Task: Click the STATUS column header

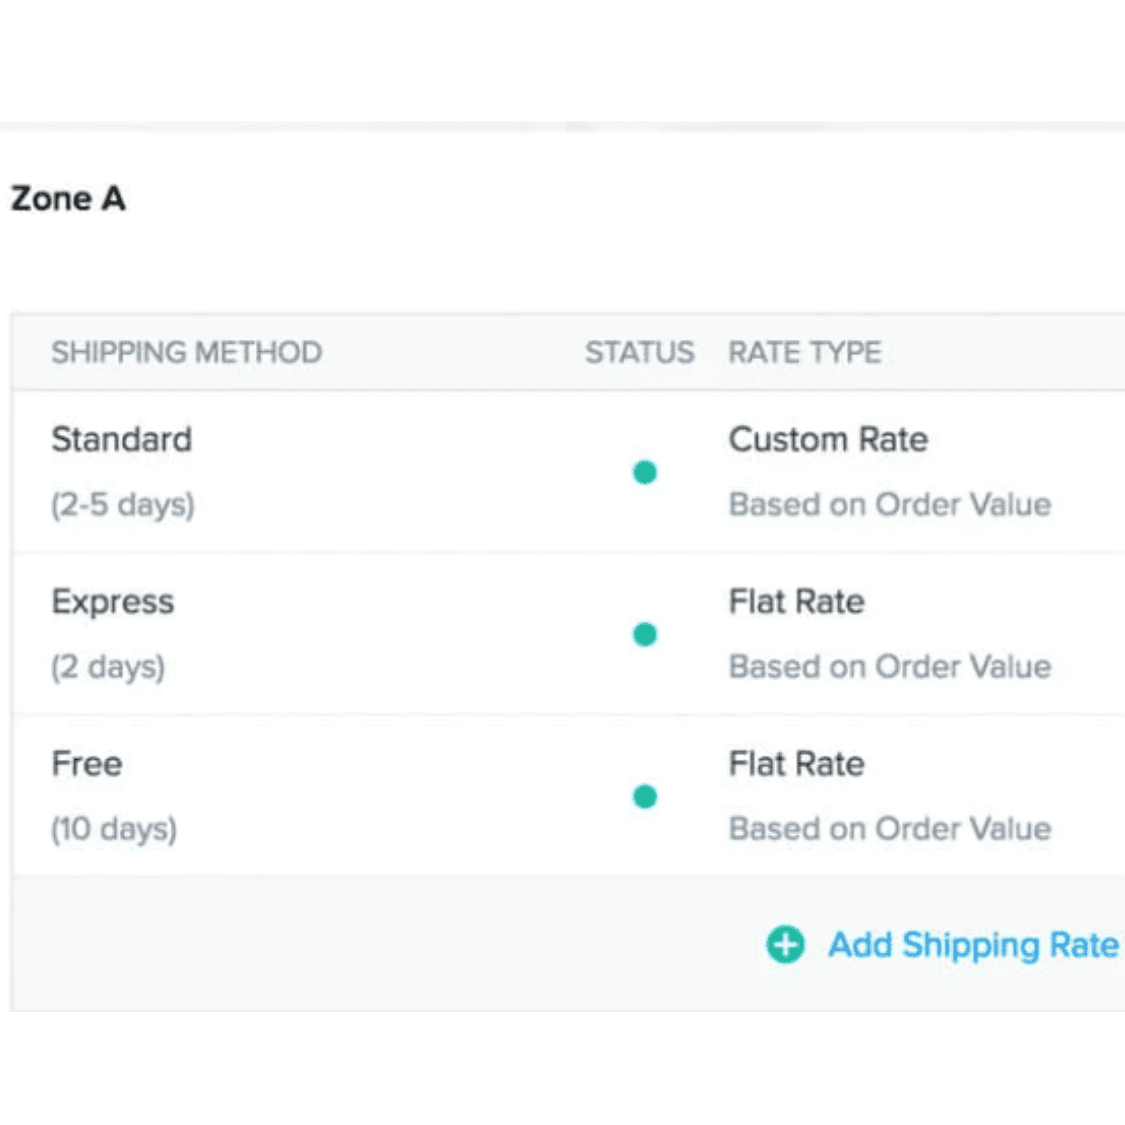Action: coord(639,352)
